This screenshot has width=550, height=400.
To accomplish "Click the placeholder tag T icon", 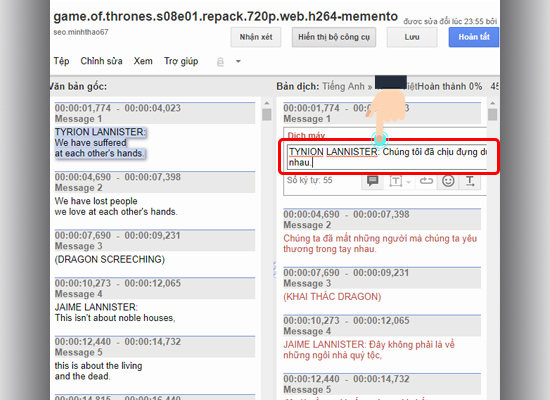I will 395,181.
